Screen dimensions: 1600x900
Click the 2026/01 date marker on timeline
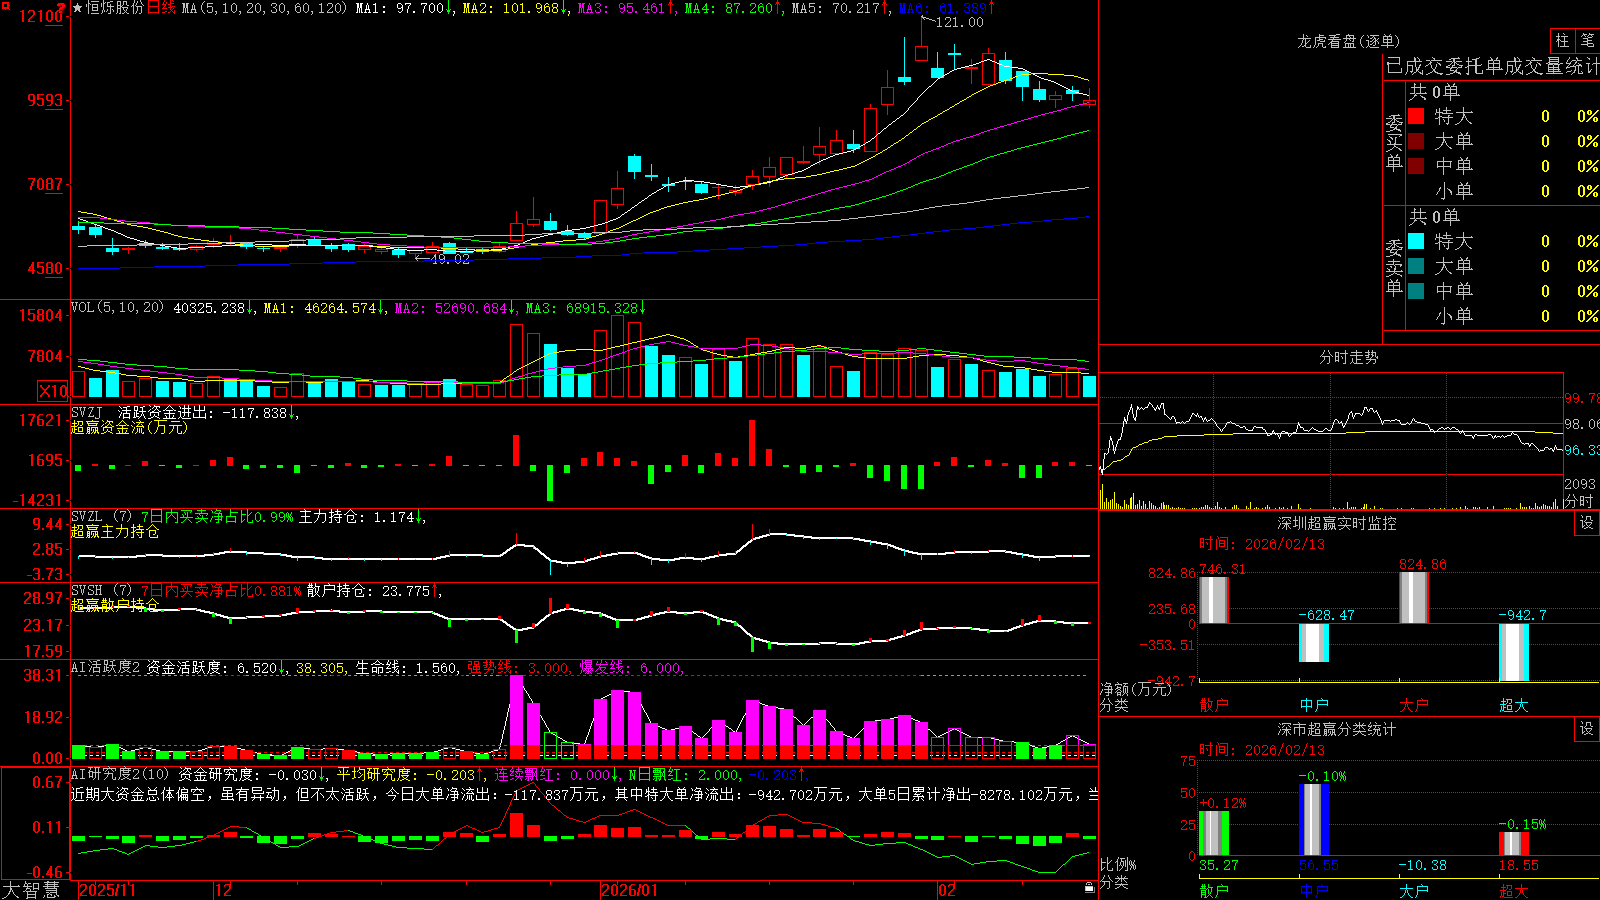coord(629,890)
